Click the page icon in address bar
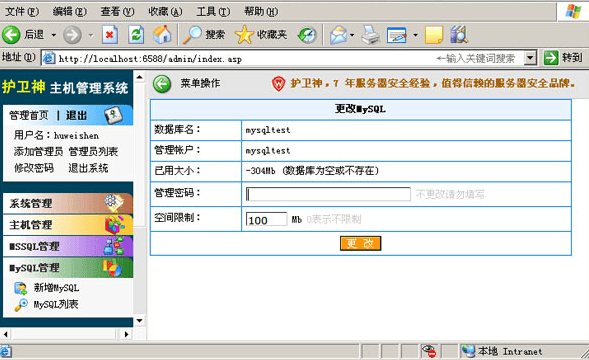 (x=49, y=58)
